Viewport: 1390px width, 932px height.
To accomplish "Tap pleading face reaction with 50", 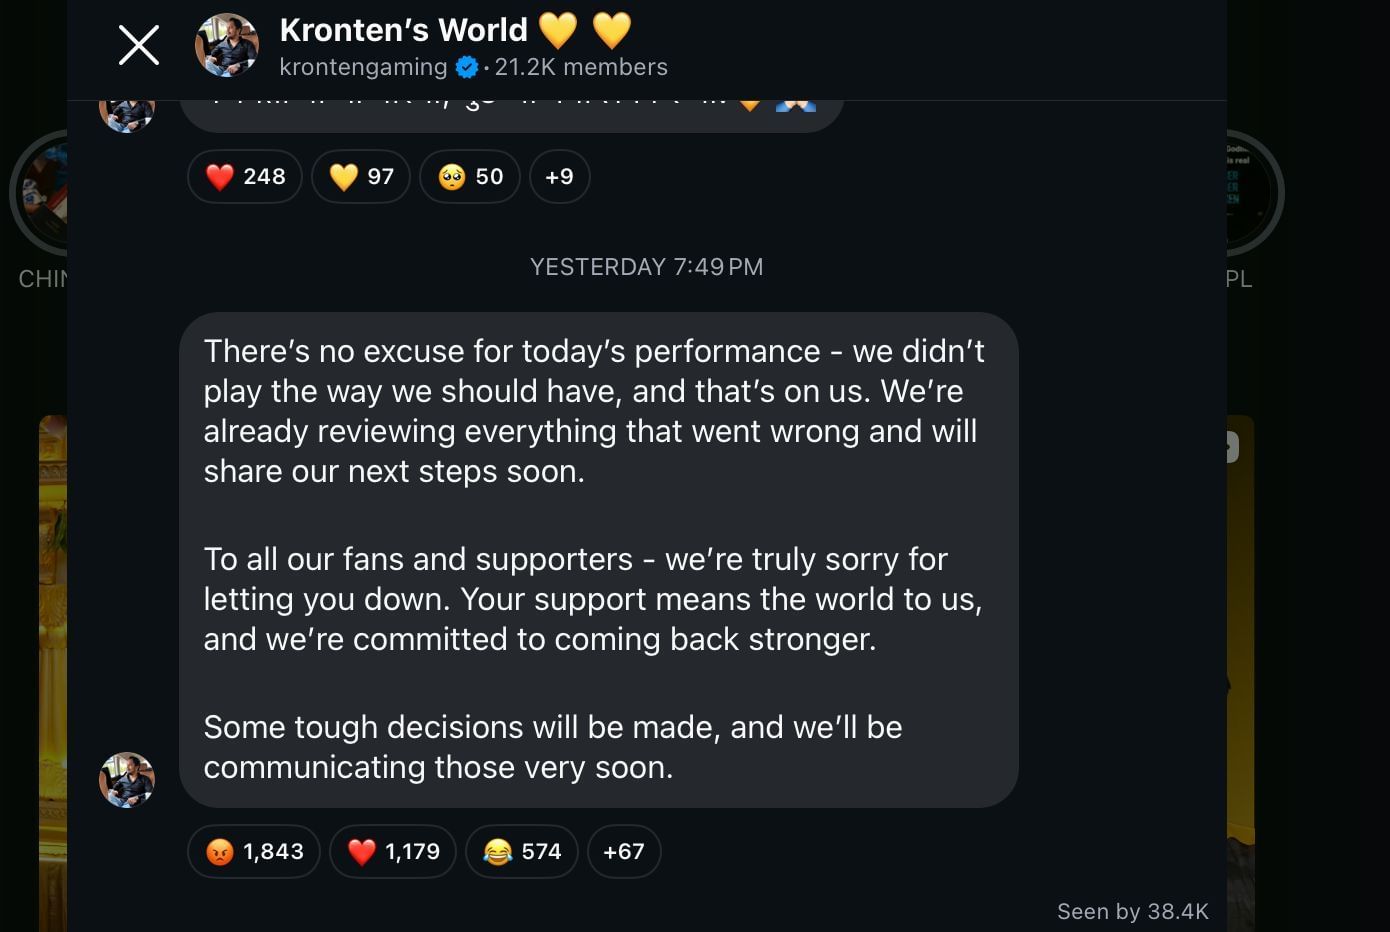I will pos(470,177).
